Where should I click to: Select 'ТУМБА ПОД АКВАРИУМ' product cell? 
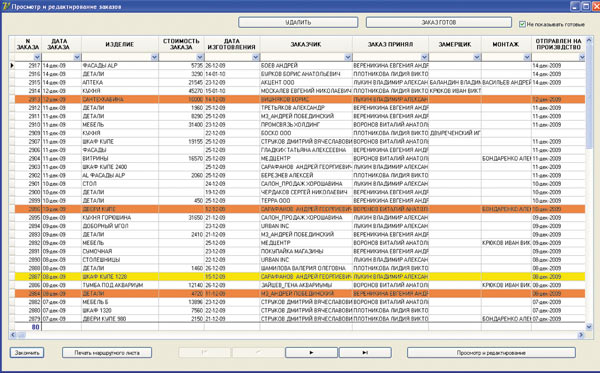point(120,285)
